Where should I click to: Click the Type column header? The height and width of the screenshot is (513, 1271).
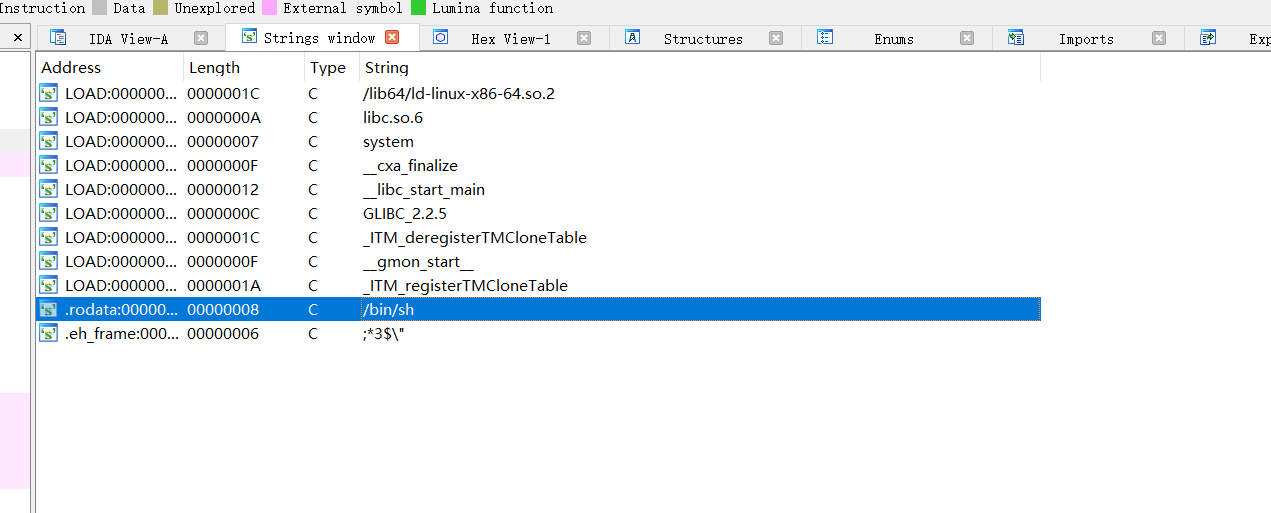pyautogui.click(x=328, y=68)
